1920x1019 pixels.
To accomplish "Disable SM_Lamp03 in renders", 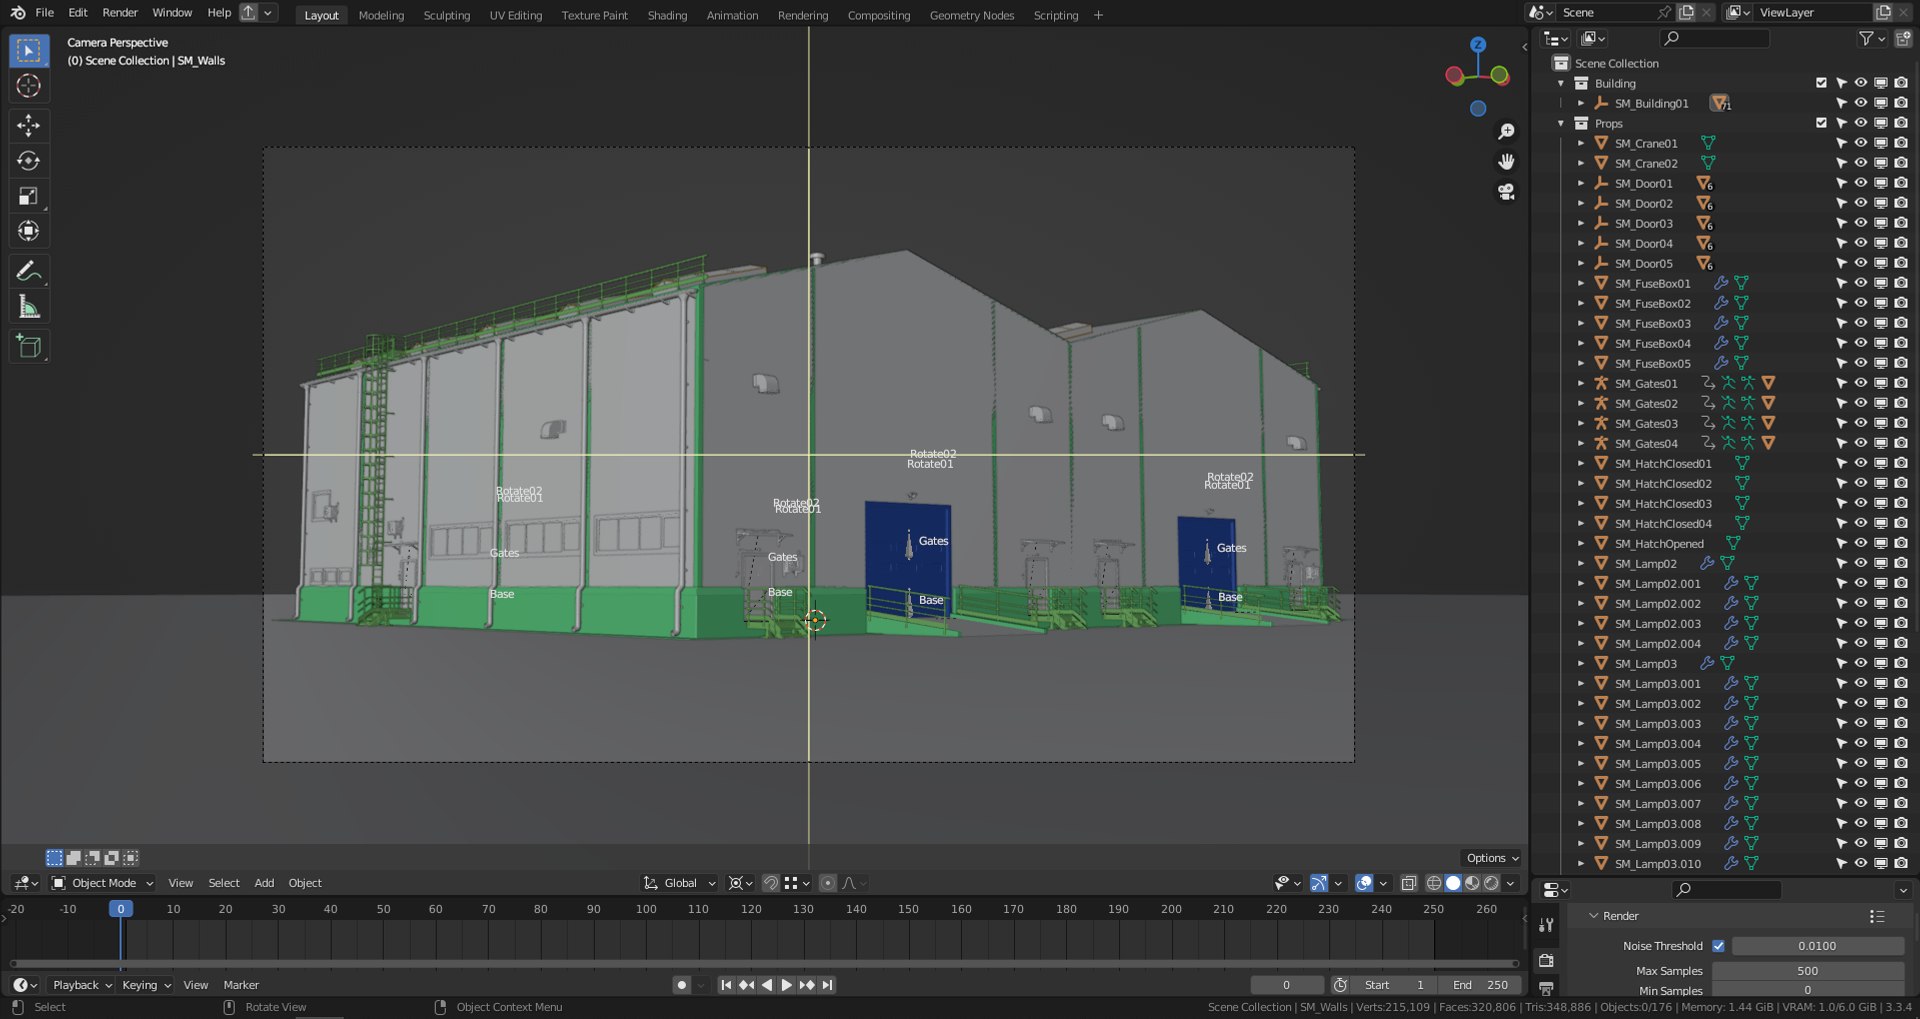I will (1901, 663).
